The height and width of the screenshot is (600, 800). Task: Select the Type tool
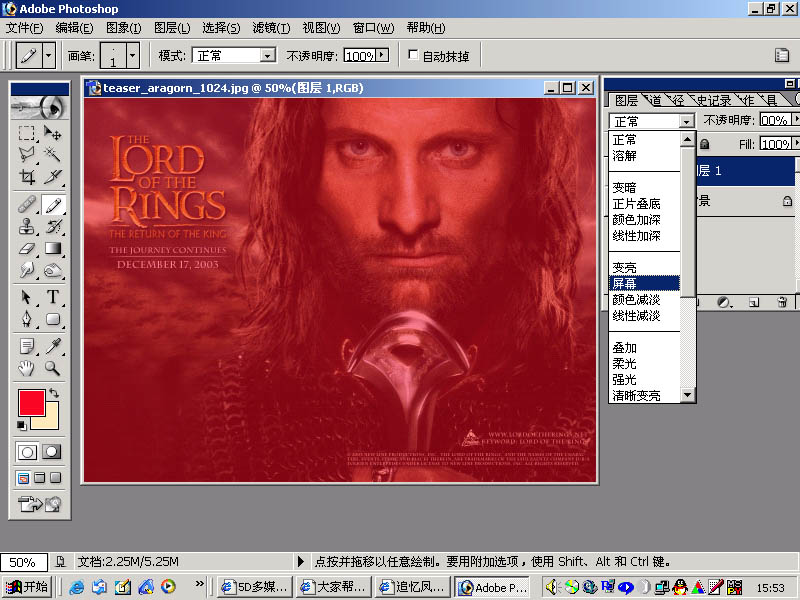tap(53, 297)
